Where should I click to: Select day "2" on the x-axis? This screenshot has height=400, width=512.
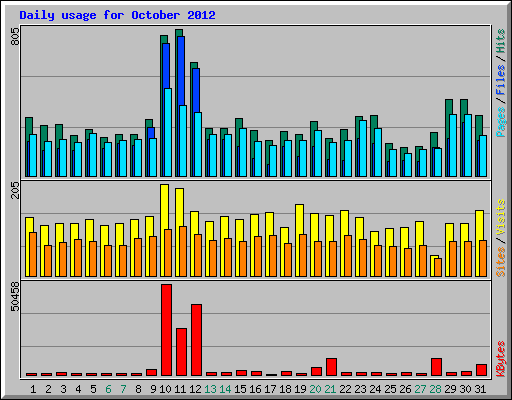48,389
